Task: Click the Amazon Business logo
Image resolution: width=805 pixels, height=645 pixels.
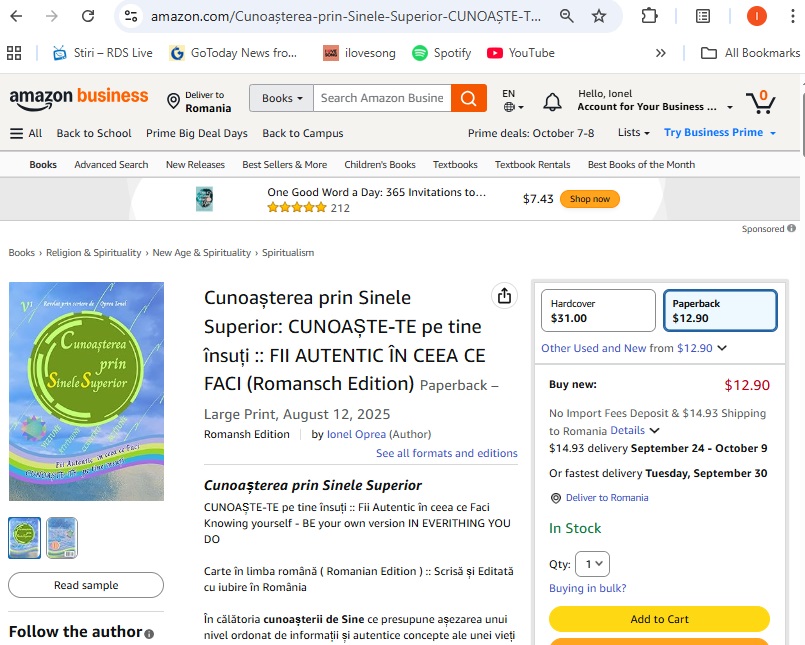Action: (x=79, y=97)
